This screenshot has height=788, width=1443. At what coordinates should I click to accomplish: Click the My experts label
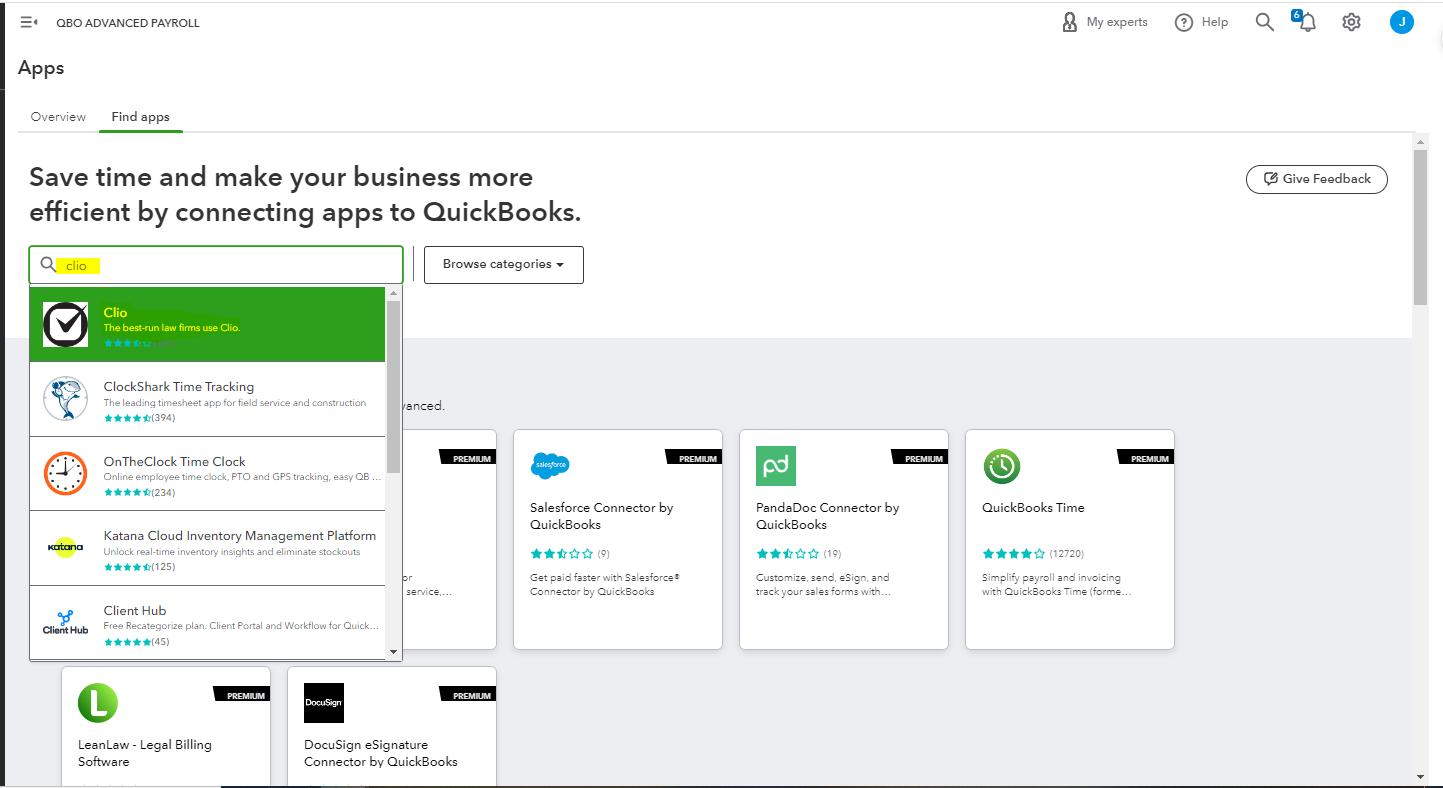click(1117, 22)
